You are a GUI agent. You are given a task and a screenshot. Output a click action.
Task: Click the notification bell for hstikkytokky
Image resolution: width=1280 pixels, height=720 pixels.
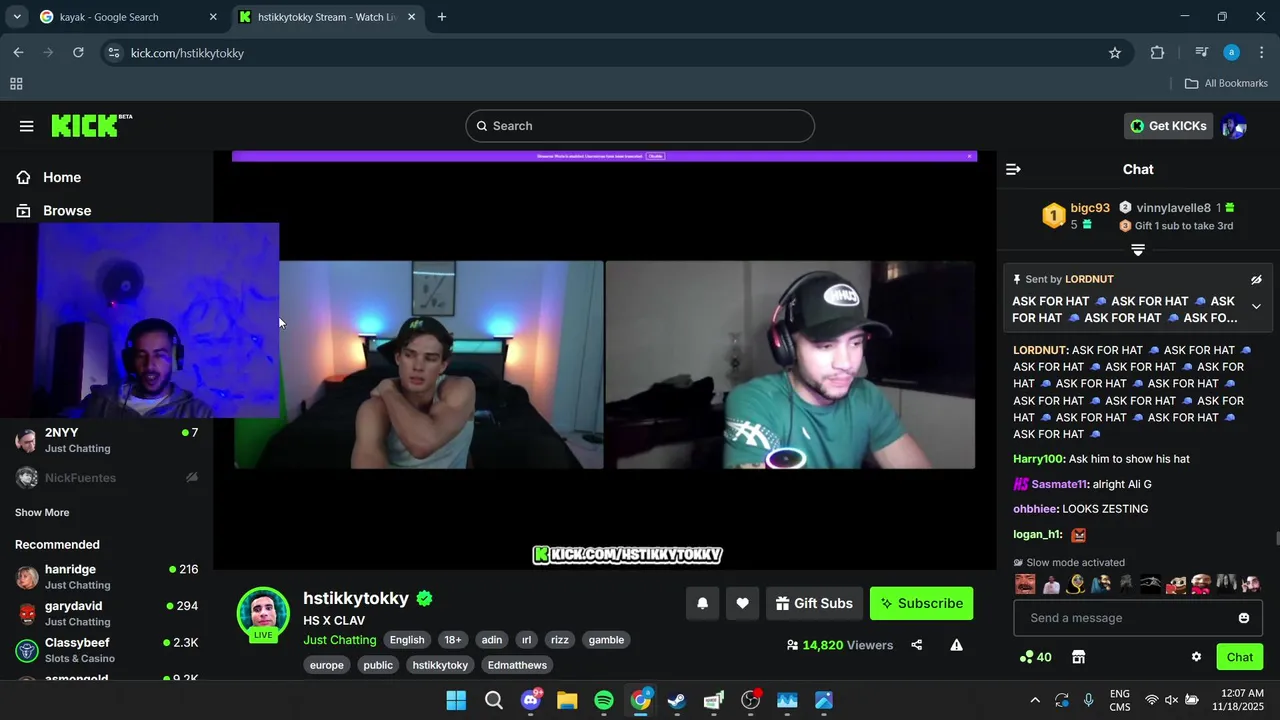702,603
